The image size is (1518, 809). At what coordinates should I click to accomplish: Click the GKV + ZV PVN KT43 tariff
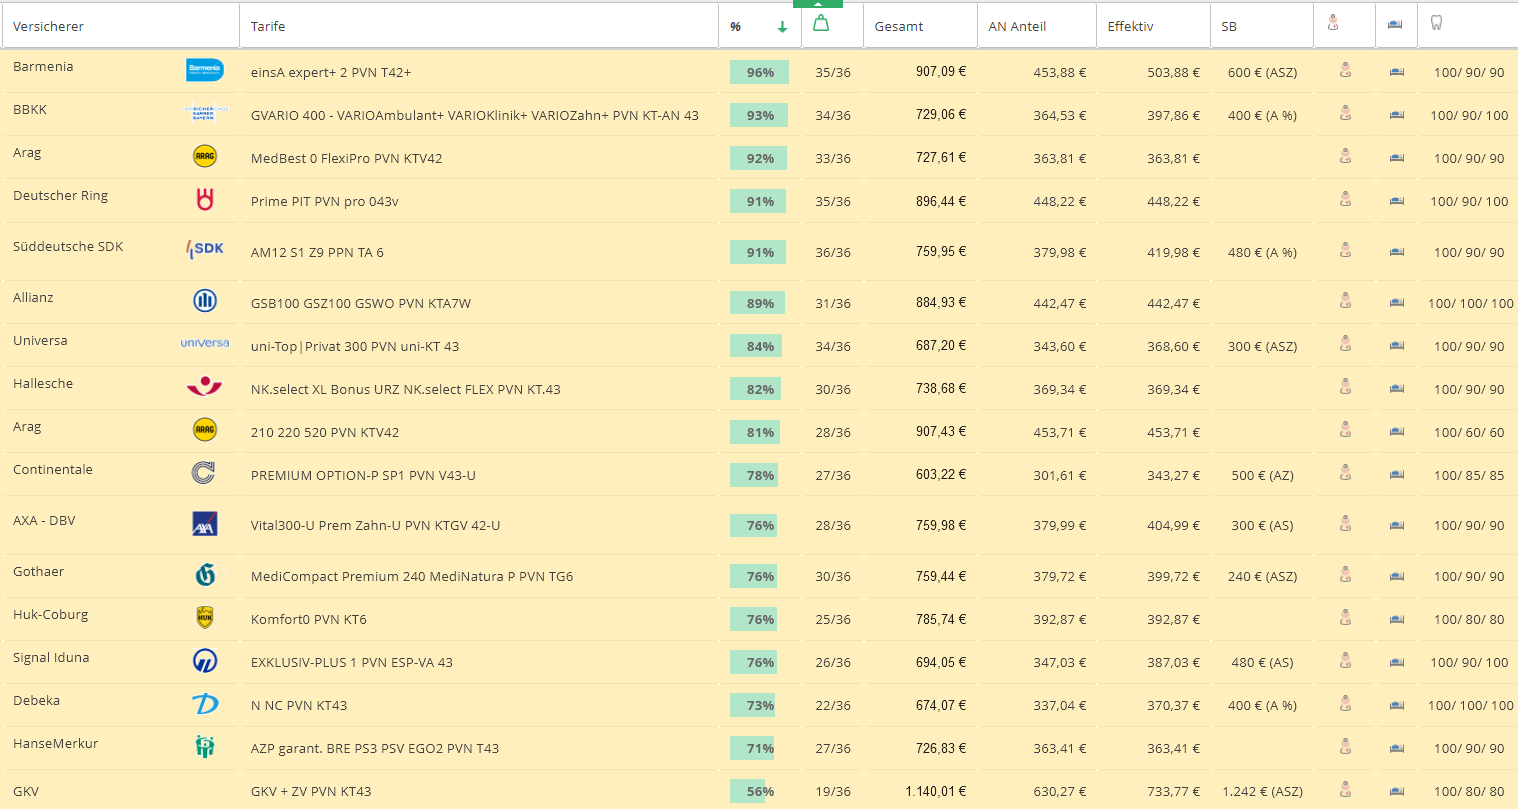click(311, 791)
